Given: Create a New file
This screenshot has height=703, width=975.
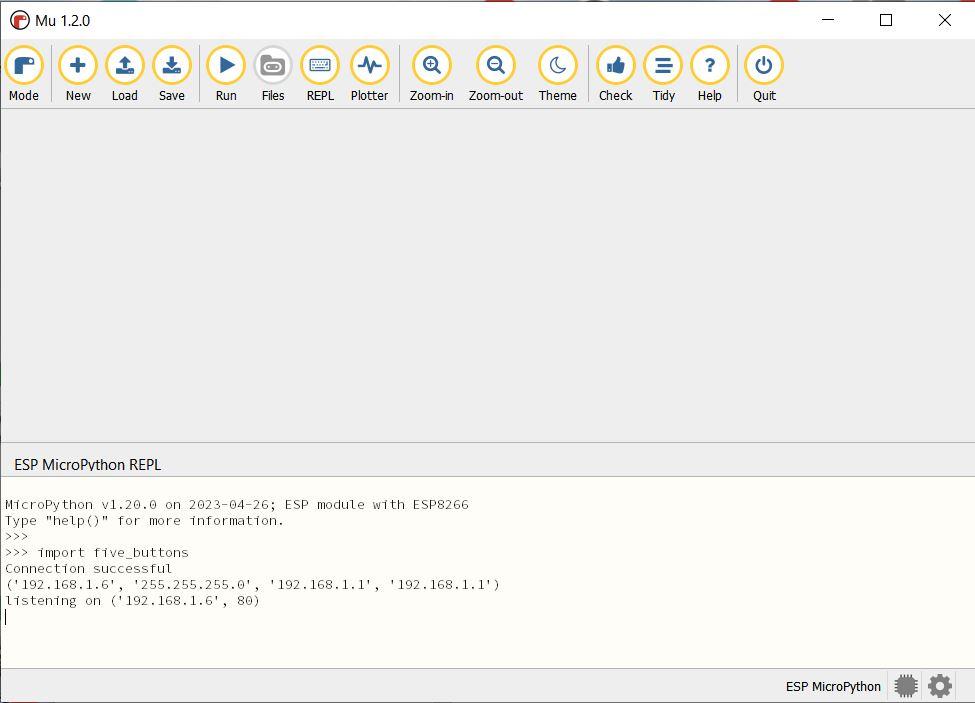Looking at the screenshot, I should pos(78,74).
